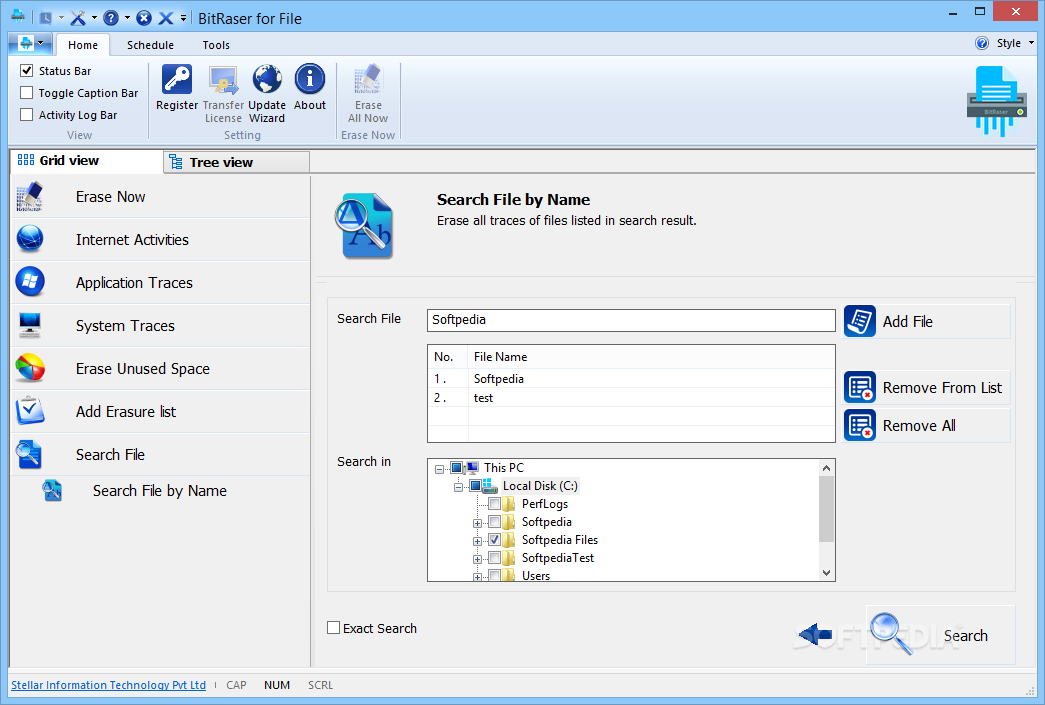Uncheck the Softpedia Files folder checkbox
1045x705 pixels.
click(495, 540)
